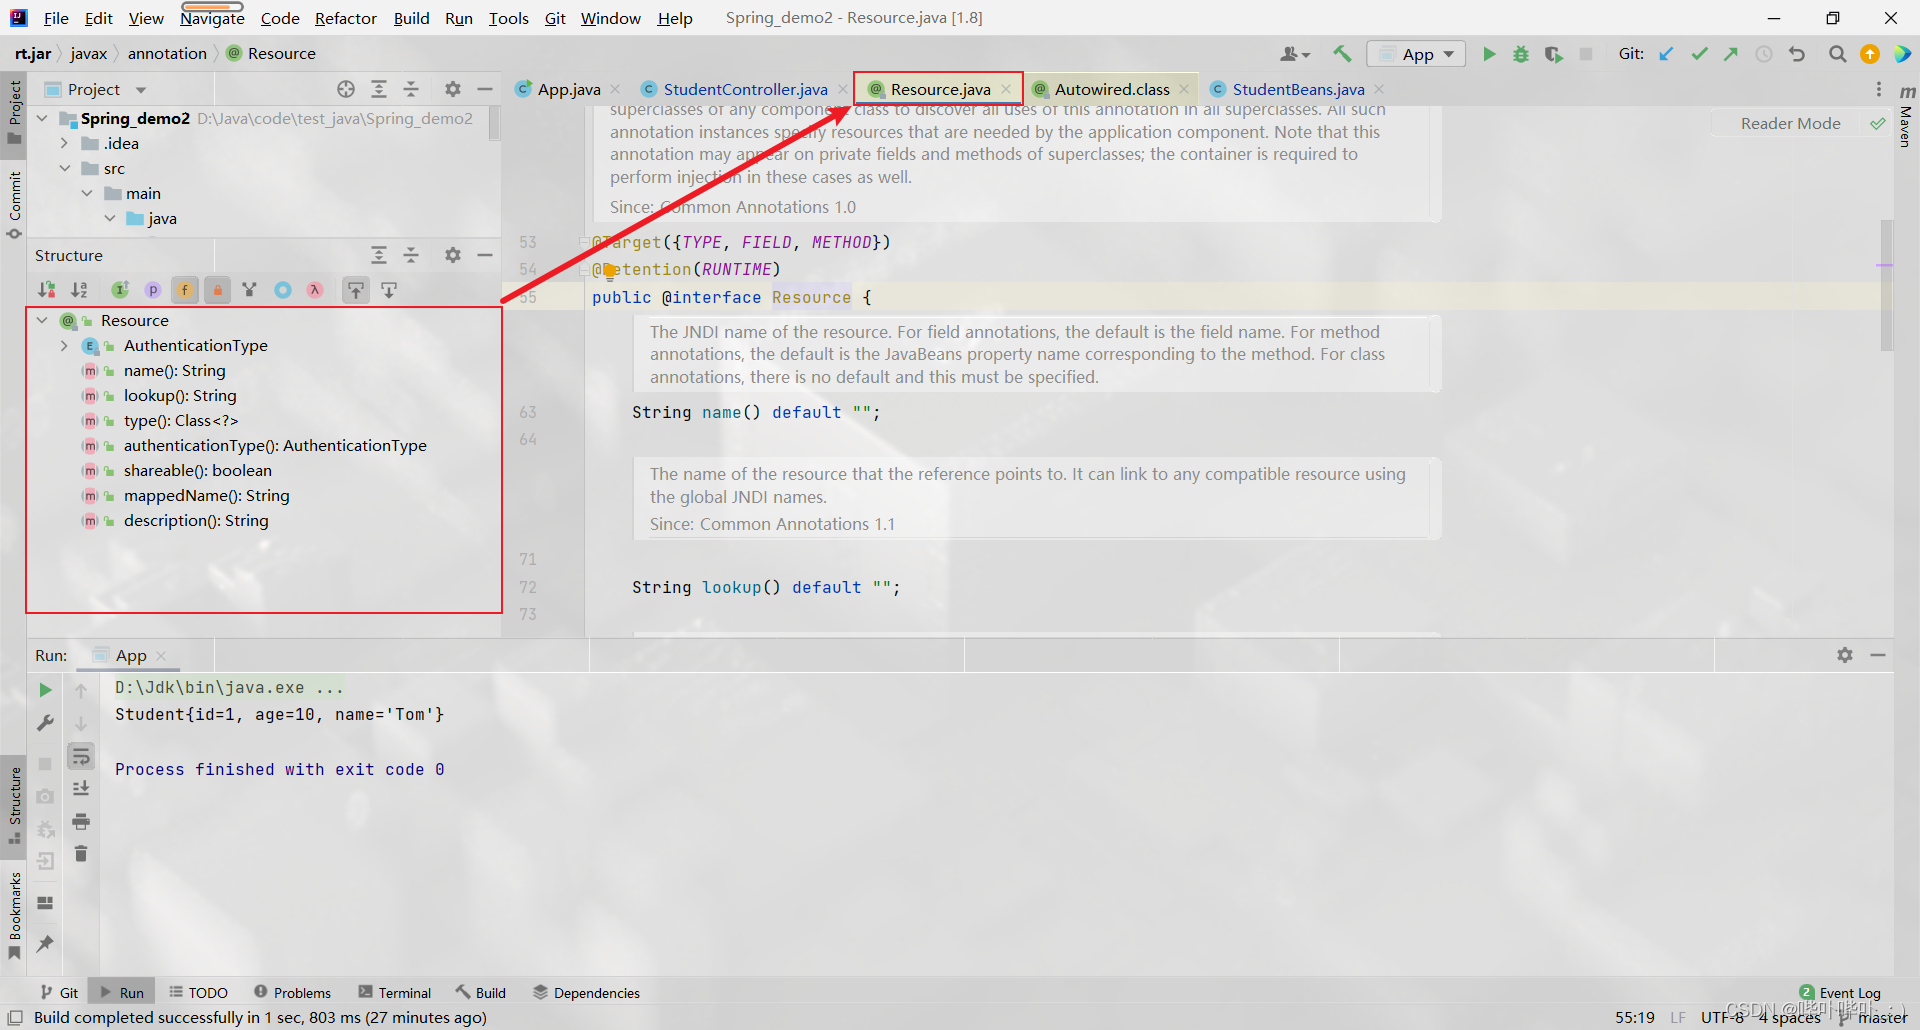Toggle autoscroll to source in Structure

click(356, 290)
